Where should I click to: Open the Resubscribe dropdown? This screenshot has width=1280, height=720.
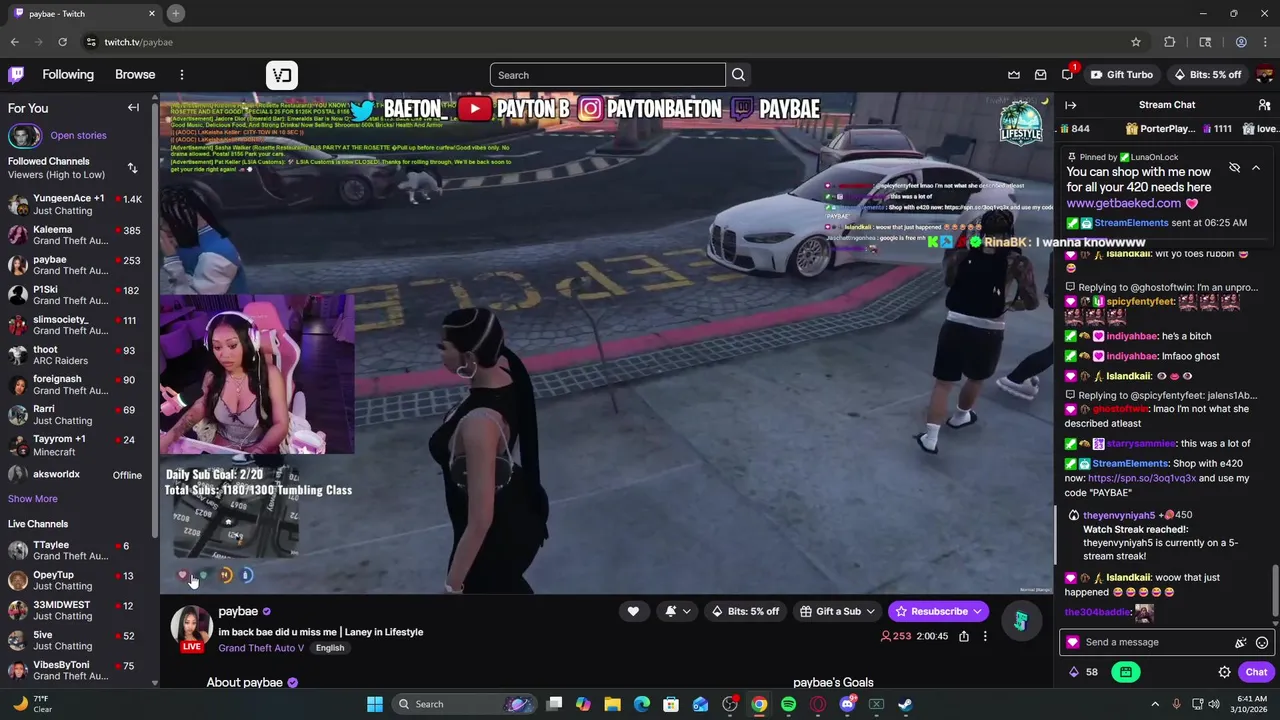tap(938, 611)
